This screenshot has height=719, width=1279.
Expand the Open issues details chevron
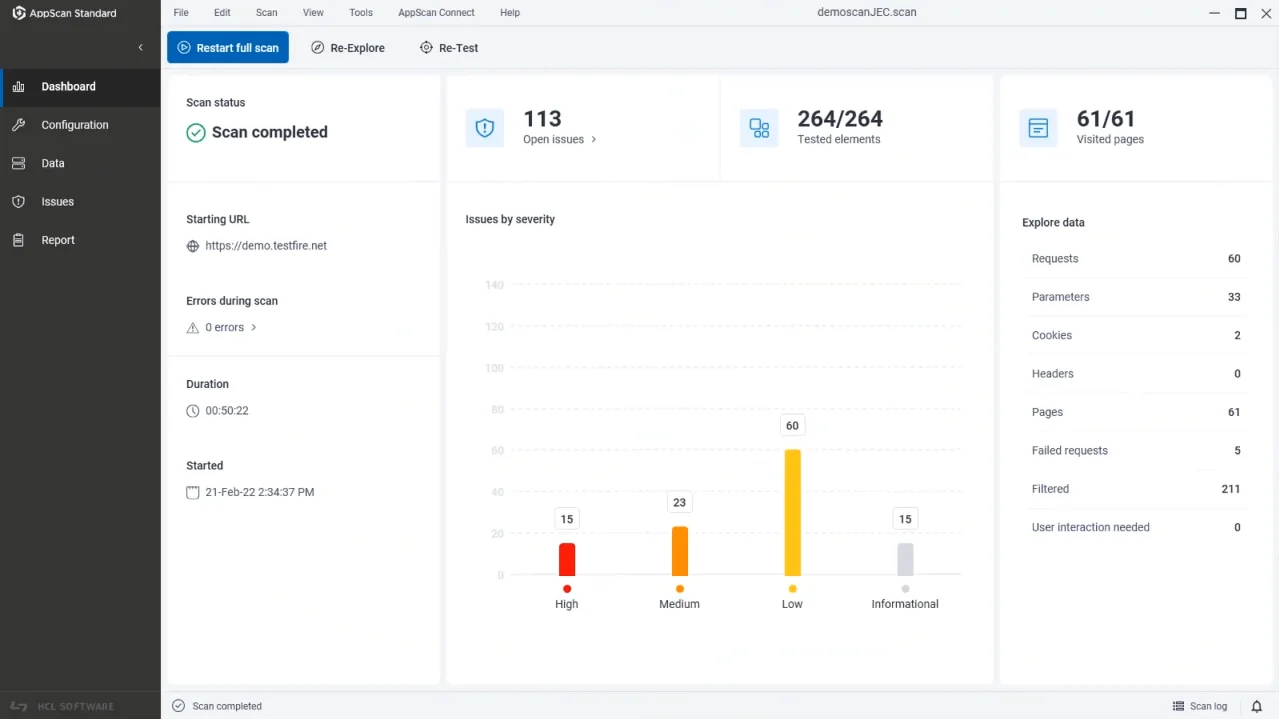point(593,140)
